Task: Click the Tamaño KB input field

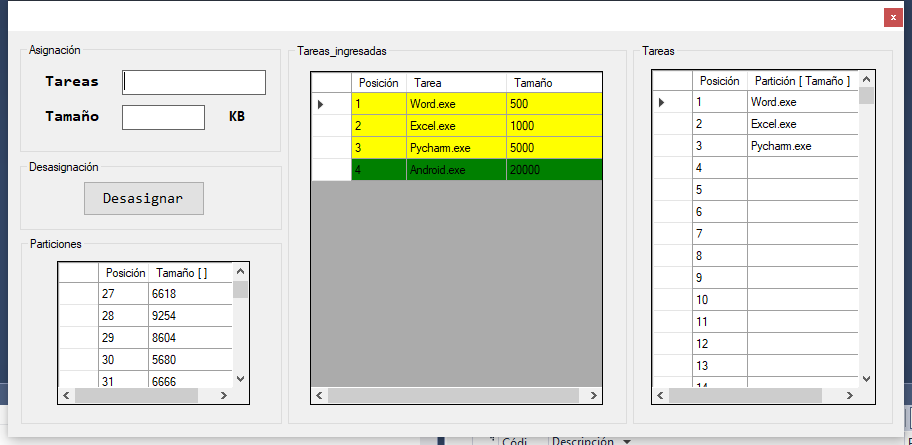Action: (163, 117)
